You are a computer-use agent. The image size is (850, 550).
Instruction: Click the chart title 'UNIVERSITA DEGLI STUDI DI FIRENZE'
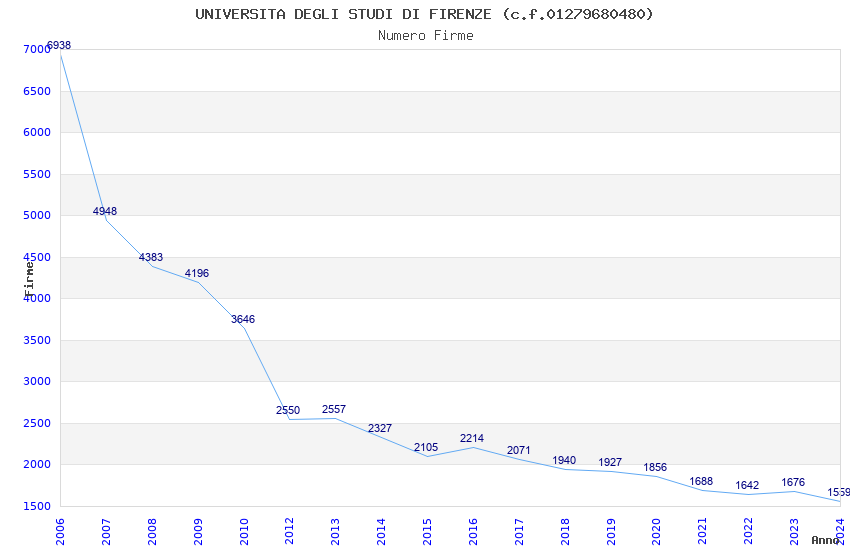(x=343, y=14)
